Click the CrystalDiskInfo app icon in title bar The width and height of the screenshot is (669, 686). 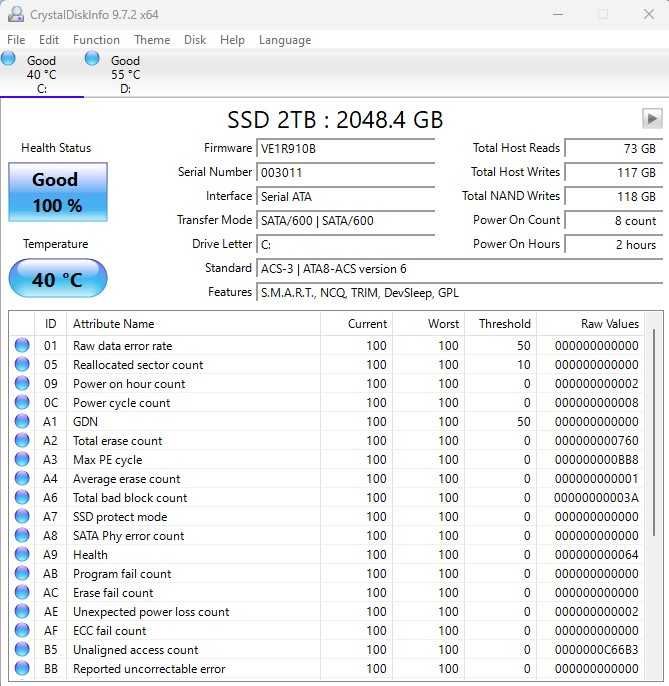(x=16, y=14)
